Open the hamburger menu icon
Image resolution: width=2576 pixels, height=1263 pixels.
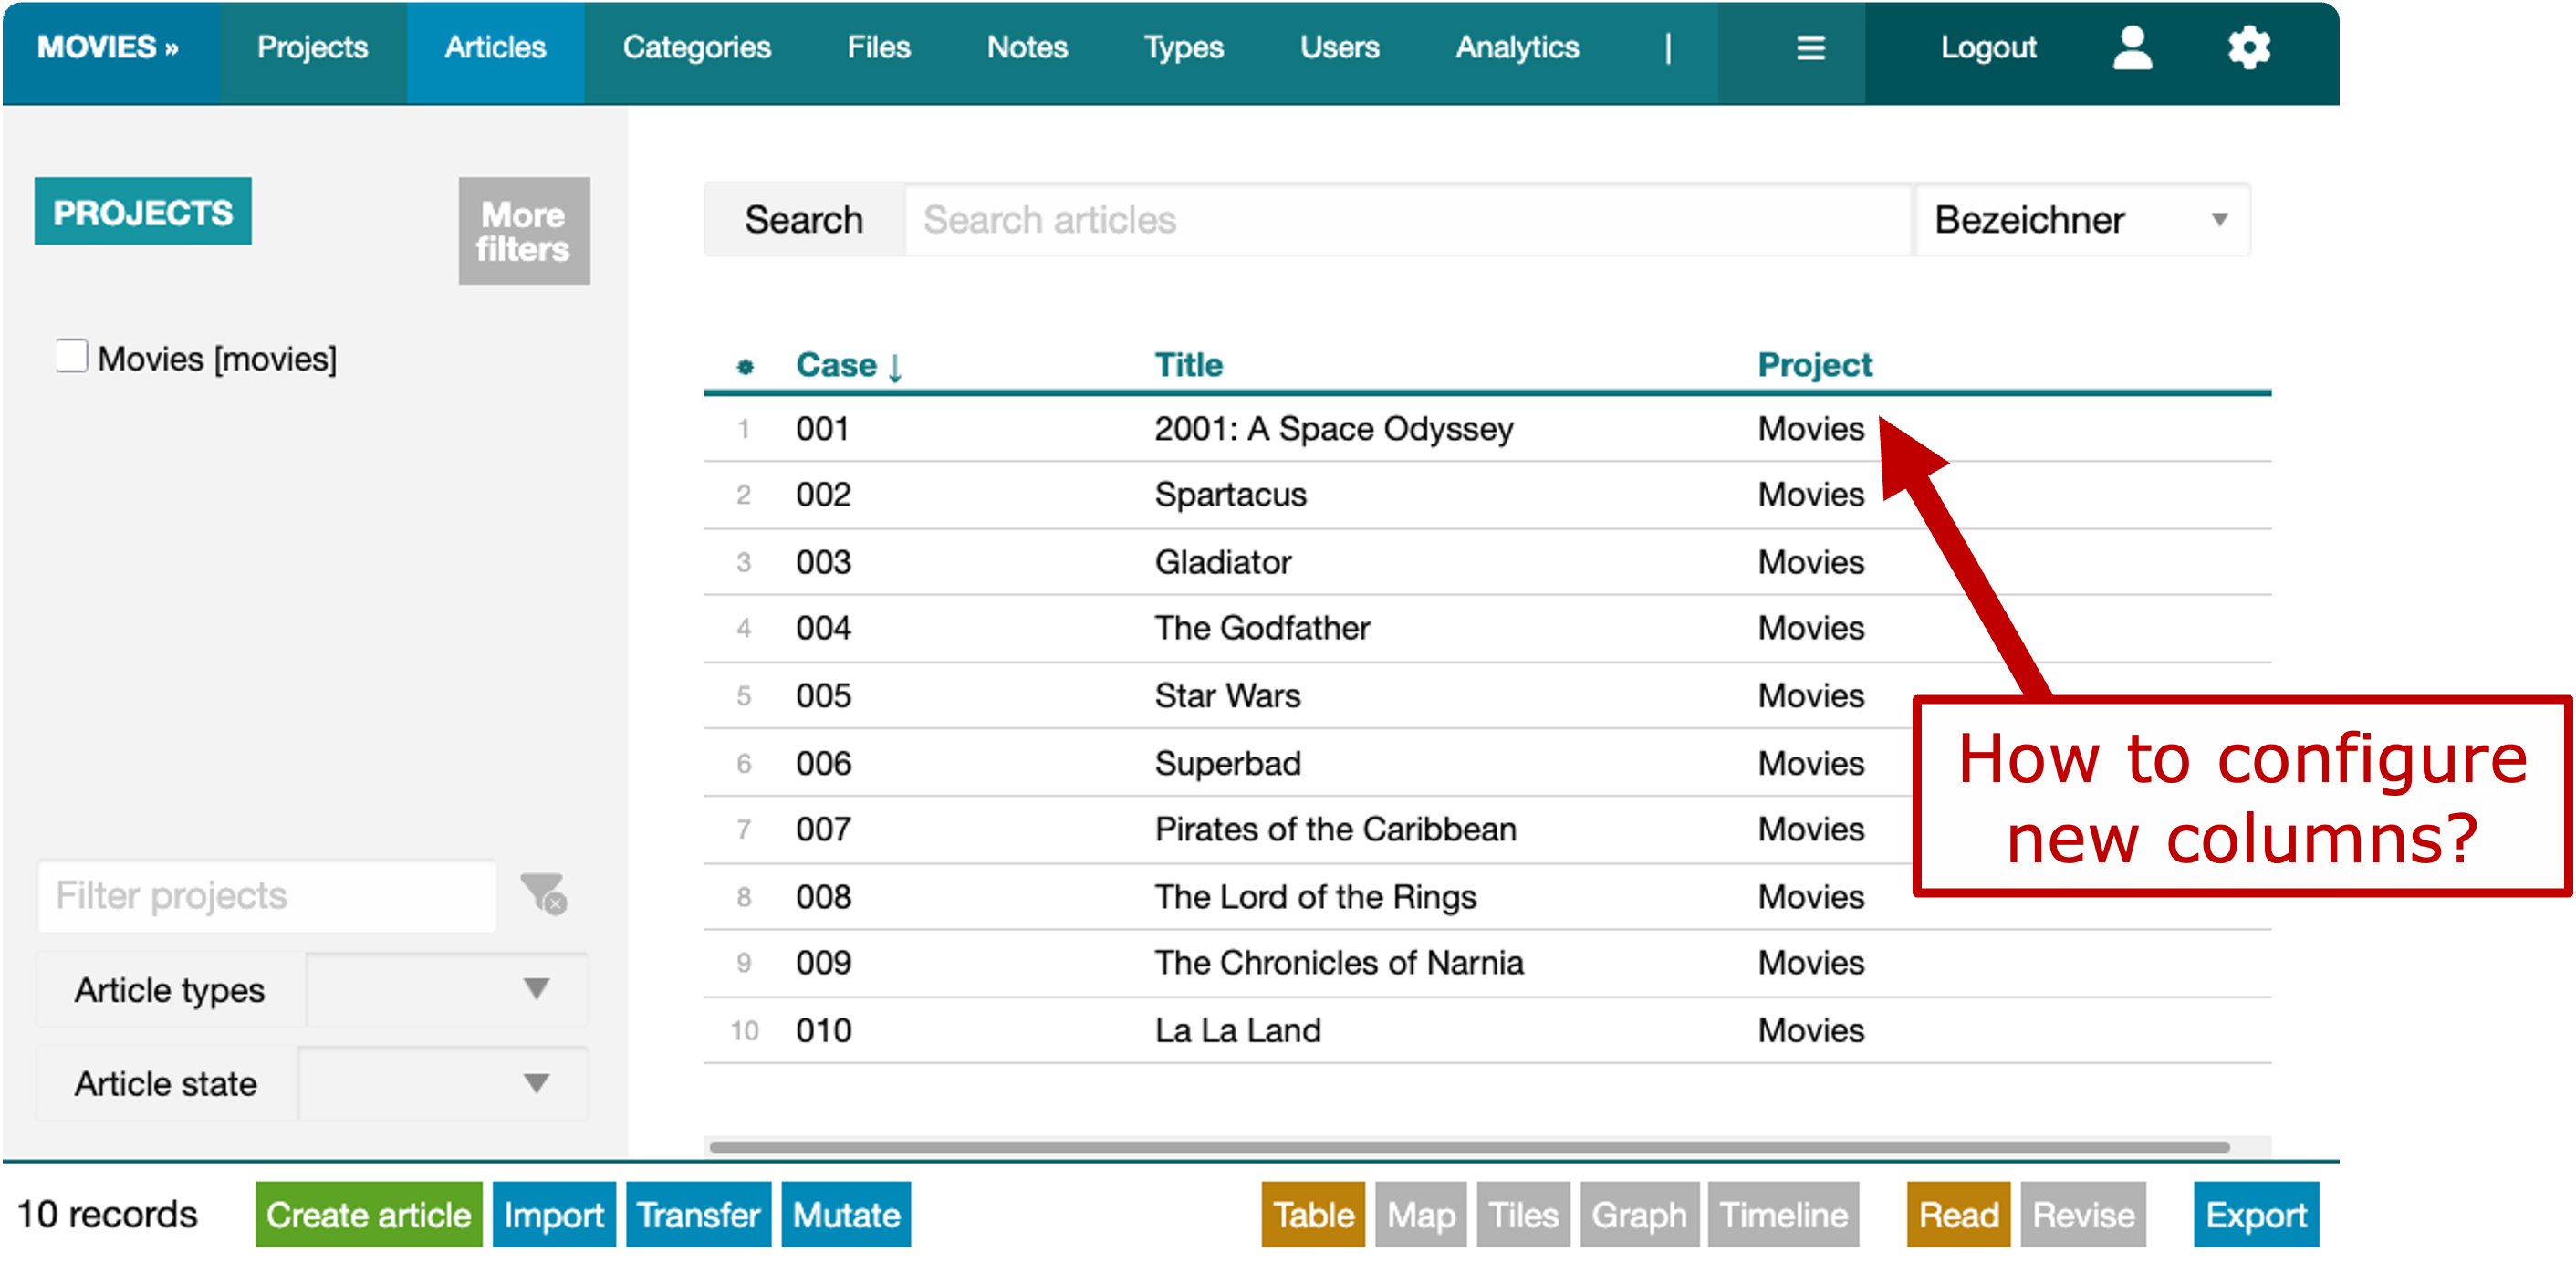click(1810, 48)
